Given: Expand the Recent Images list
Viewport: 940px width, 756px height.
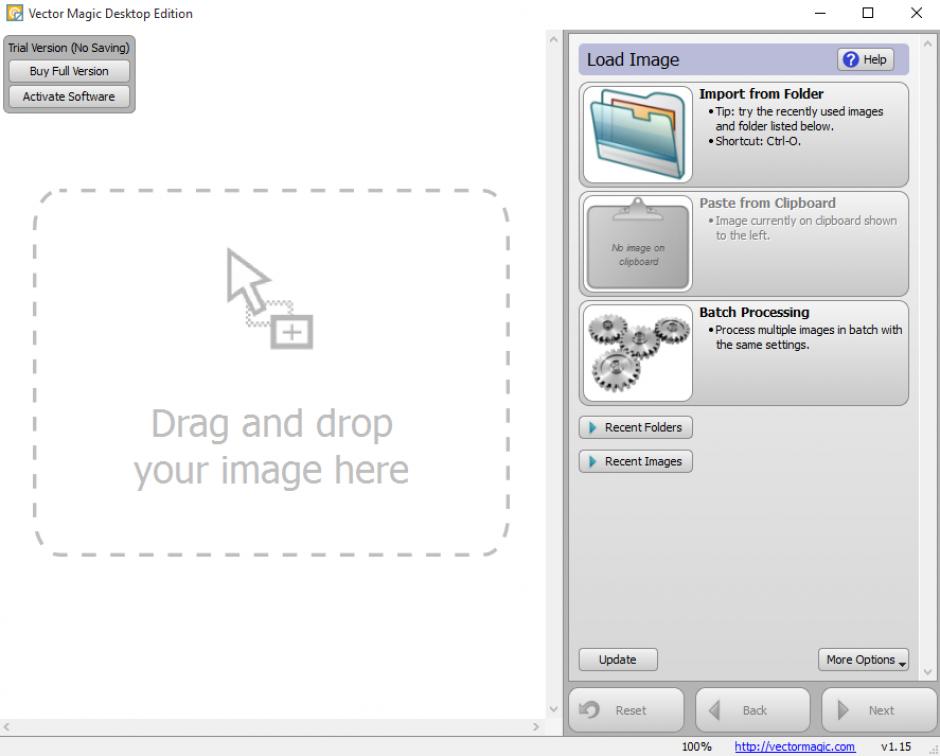Looking at the screenshot, I should tap(636, 462).
